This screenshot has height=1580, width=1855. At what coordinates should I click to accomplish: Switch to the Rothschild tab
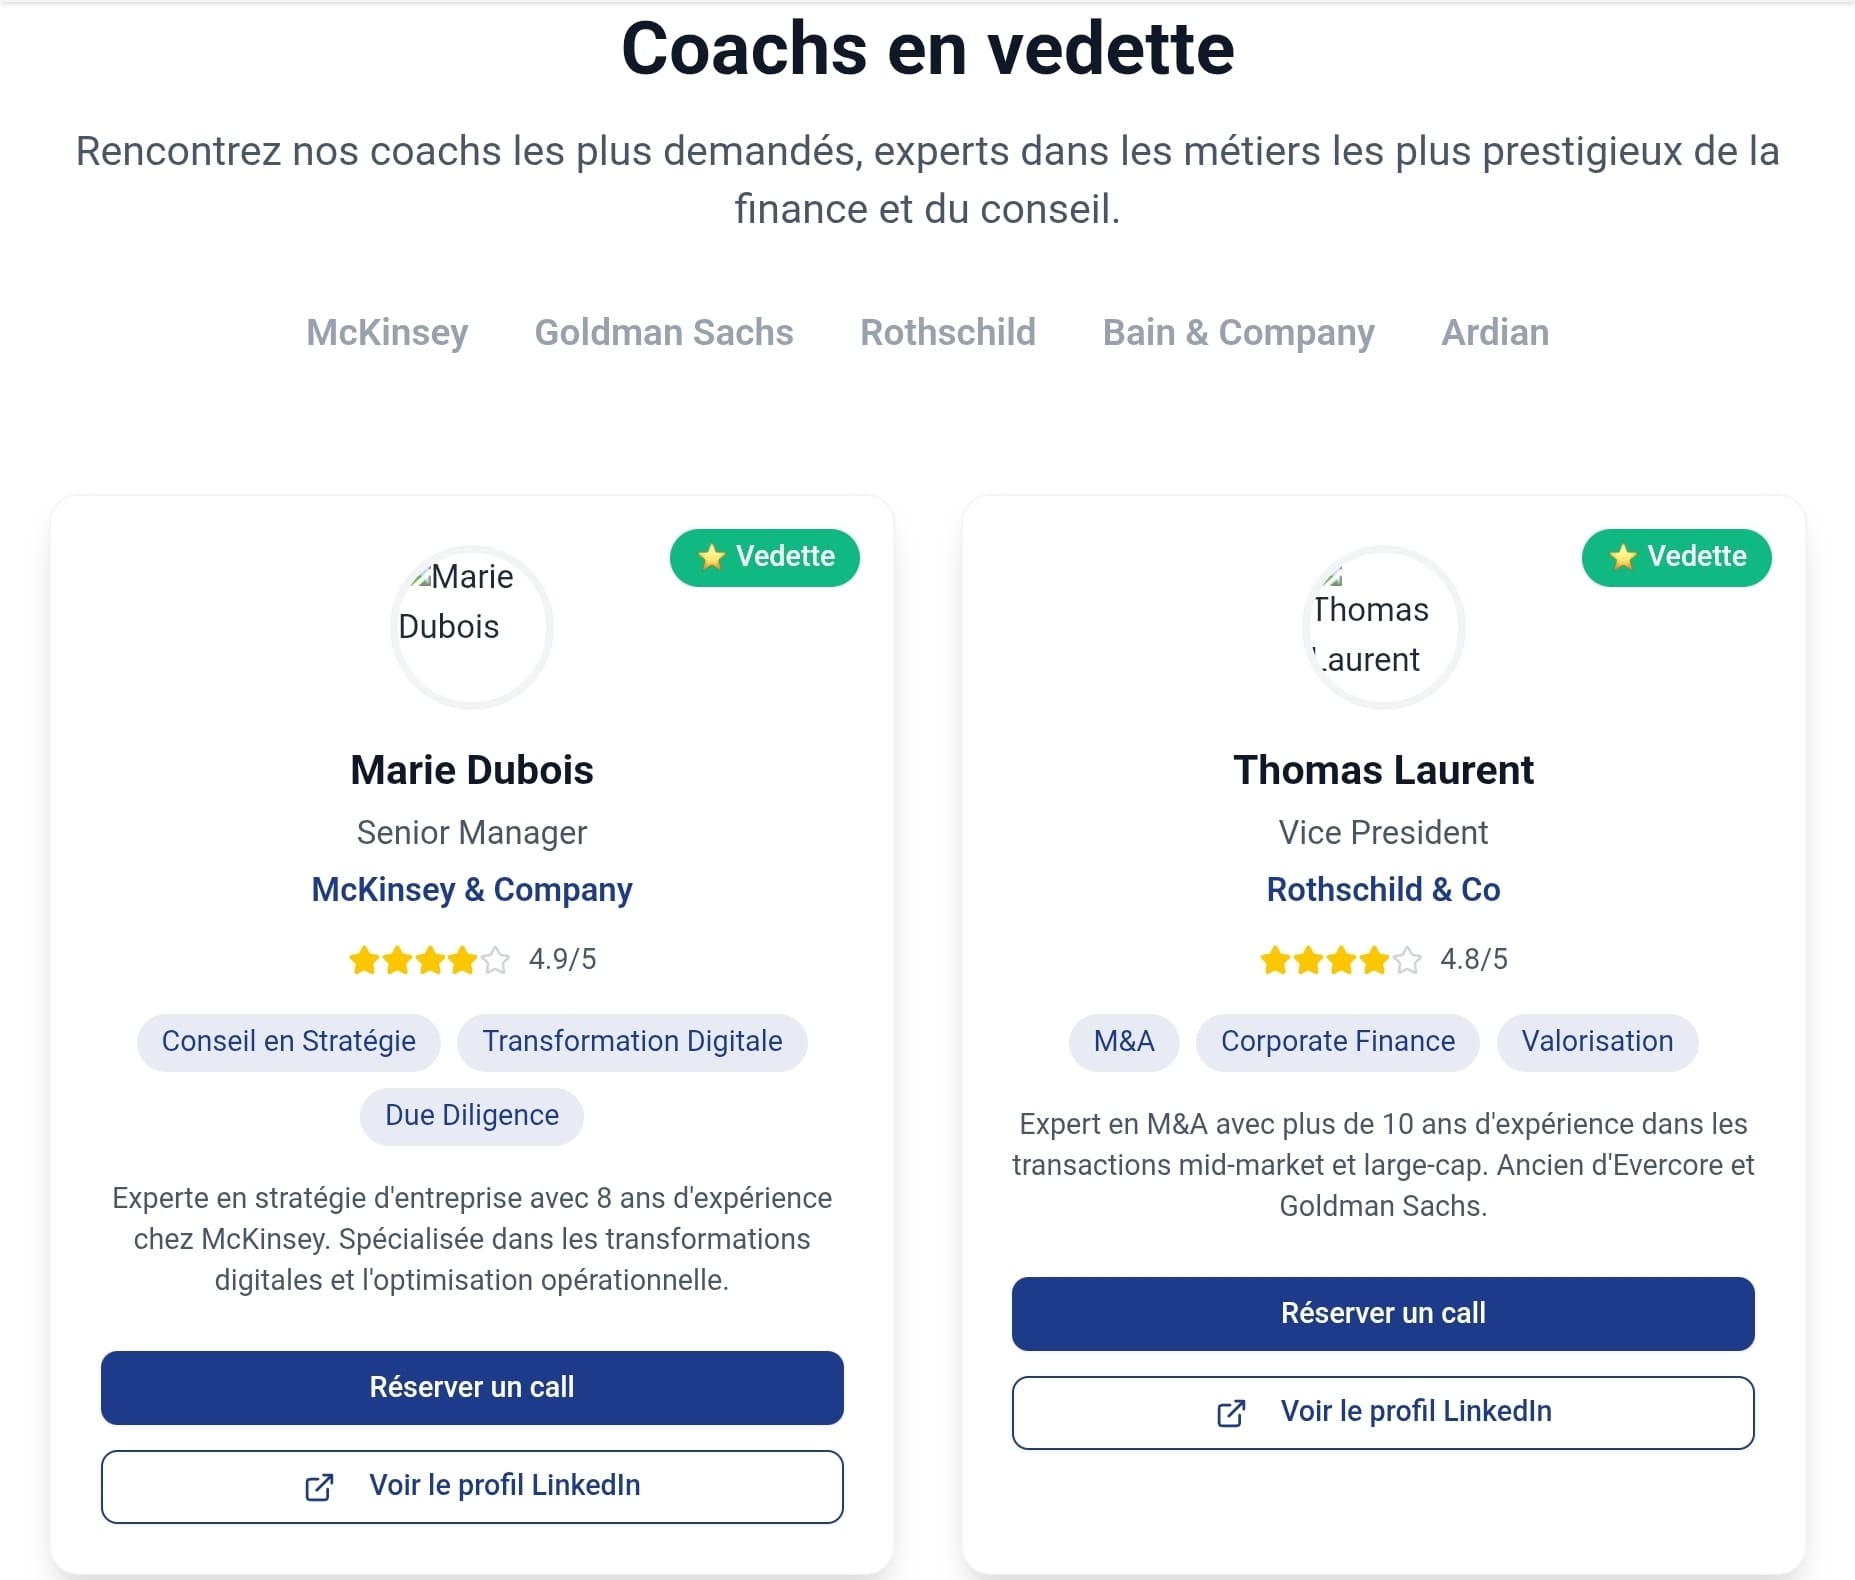click(948, 333)
